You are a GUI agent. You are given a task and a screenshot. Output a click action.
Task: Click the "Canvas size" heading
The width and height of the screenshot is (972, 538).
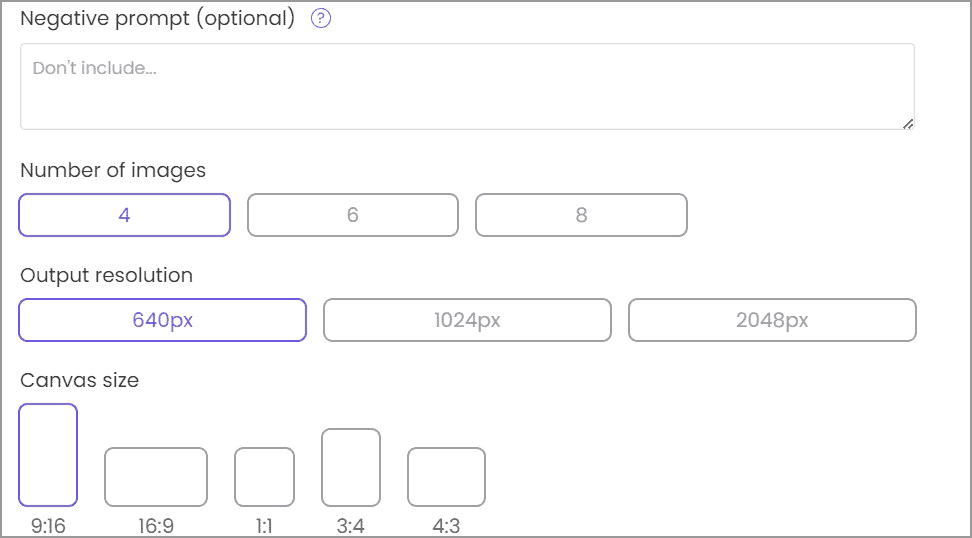click(x=79, y=380)
